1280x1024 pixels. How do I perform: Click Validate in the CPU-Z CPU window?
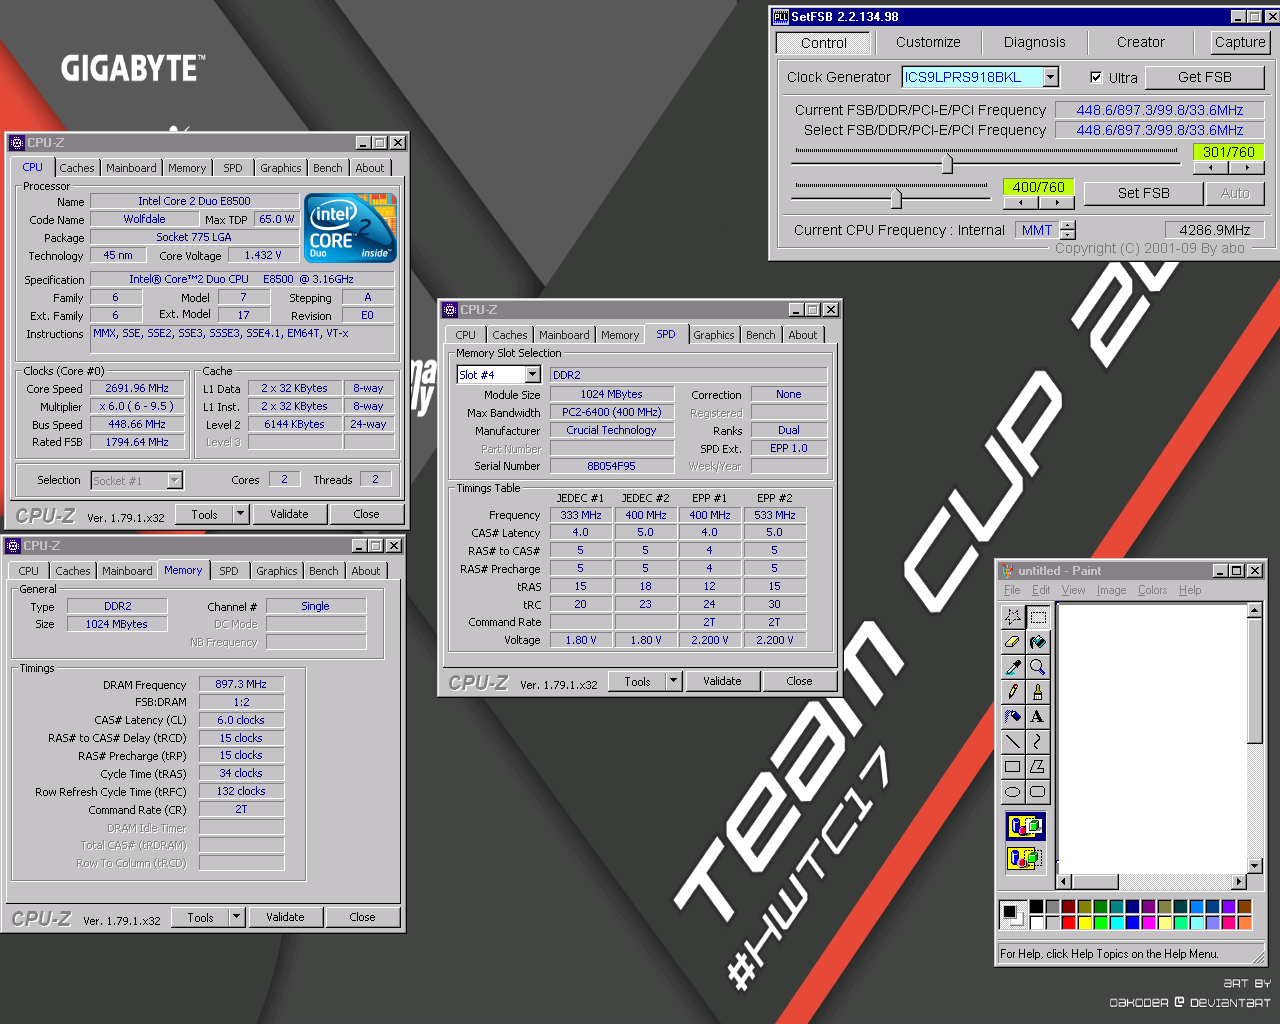(x=289, y=514)
